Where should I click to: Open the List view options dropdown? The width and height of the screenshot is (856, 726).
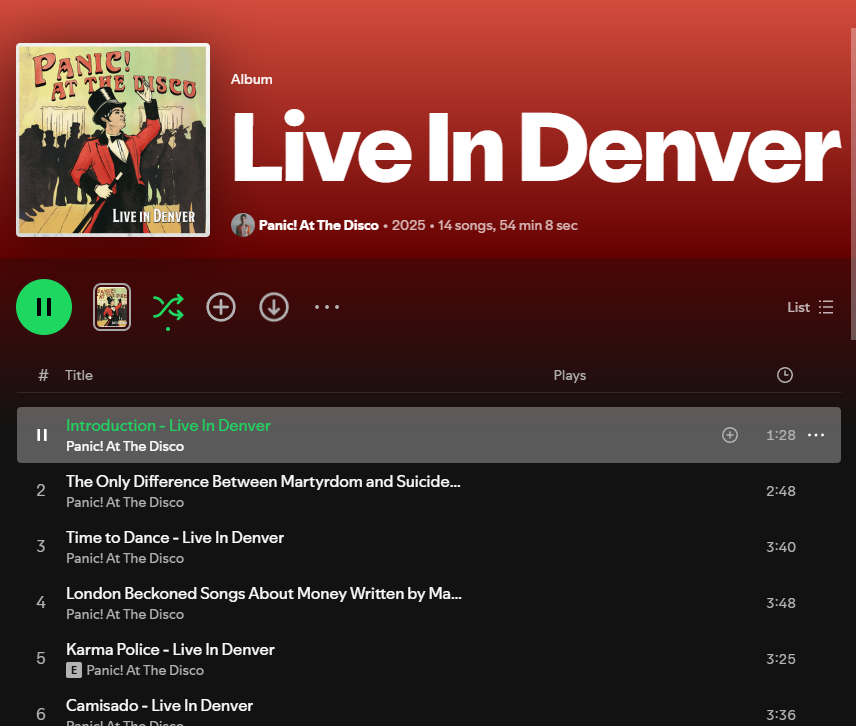(x=810, y=307)
